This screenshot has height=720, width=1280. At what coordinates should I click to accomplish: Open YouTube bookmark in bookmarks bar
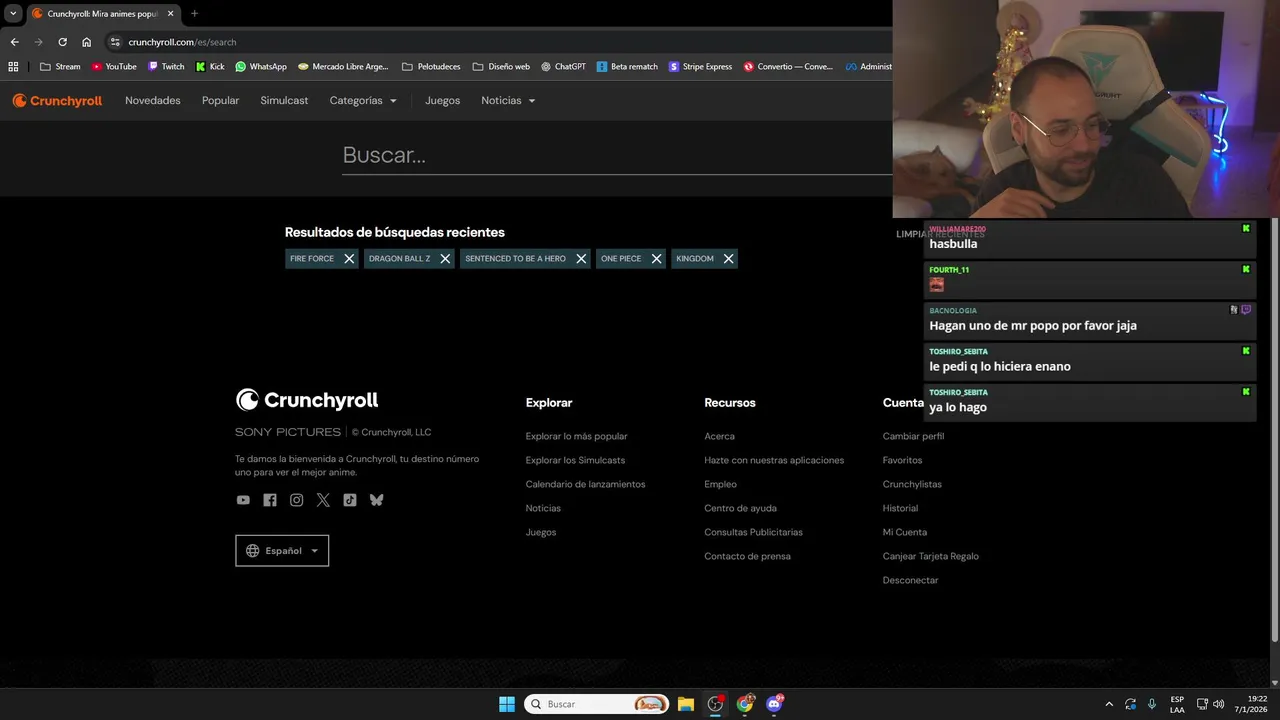coord(113,67)
